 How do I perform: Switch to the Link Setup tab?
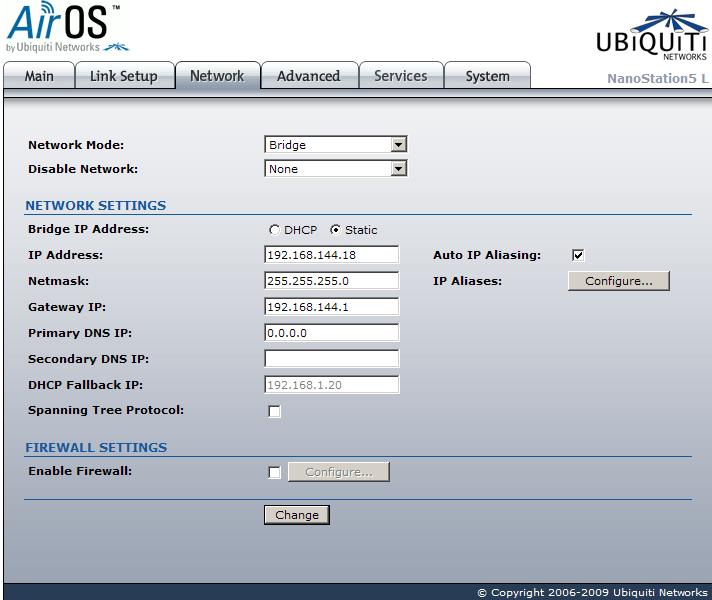coord(124,75)
